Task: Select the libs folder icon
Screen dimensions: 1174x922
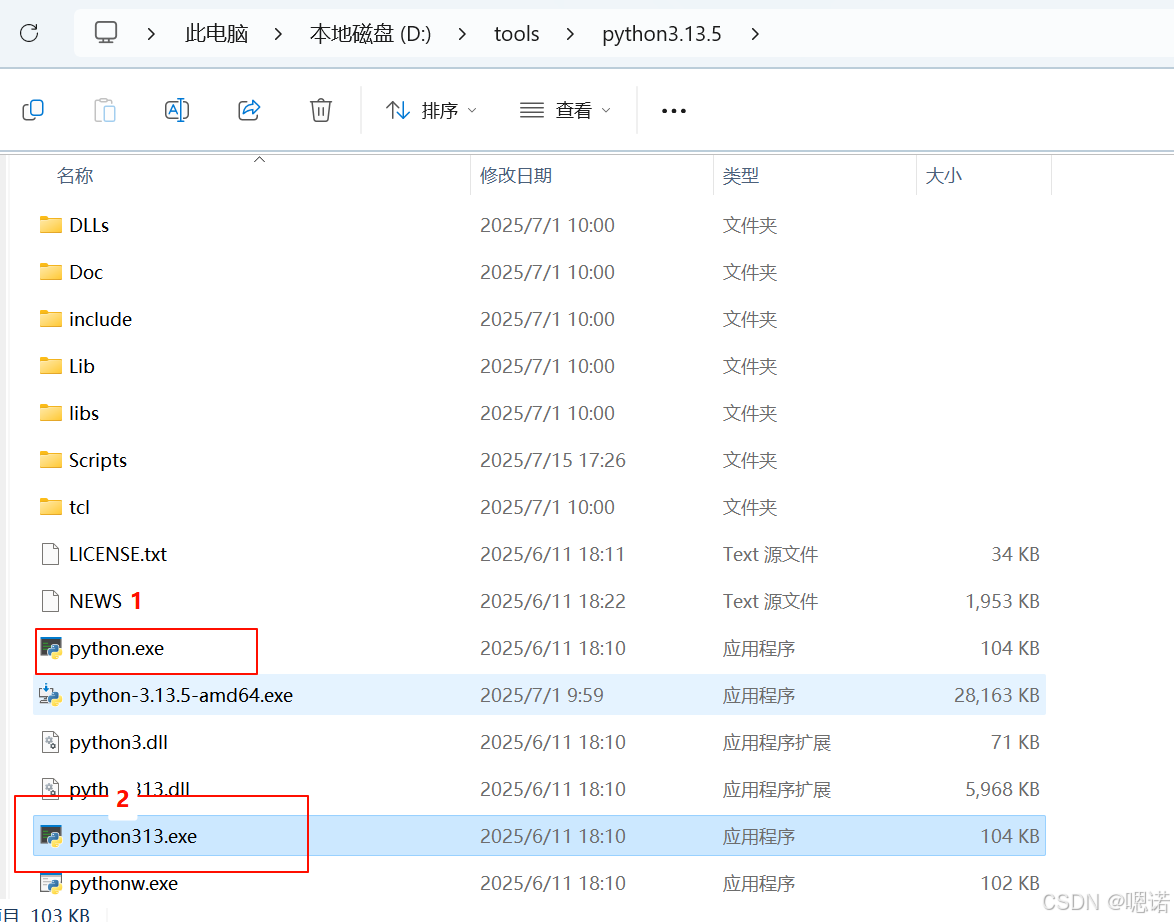Action: pyautogui.click(x=51, y=413)
